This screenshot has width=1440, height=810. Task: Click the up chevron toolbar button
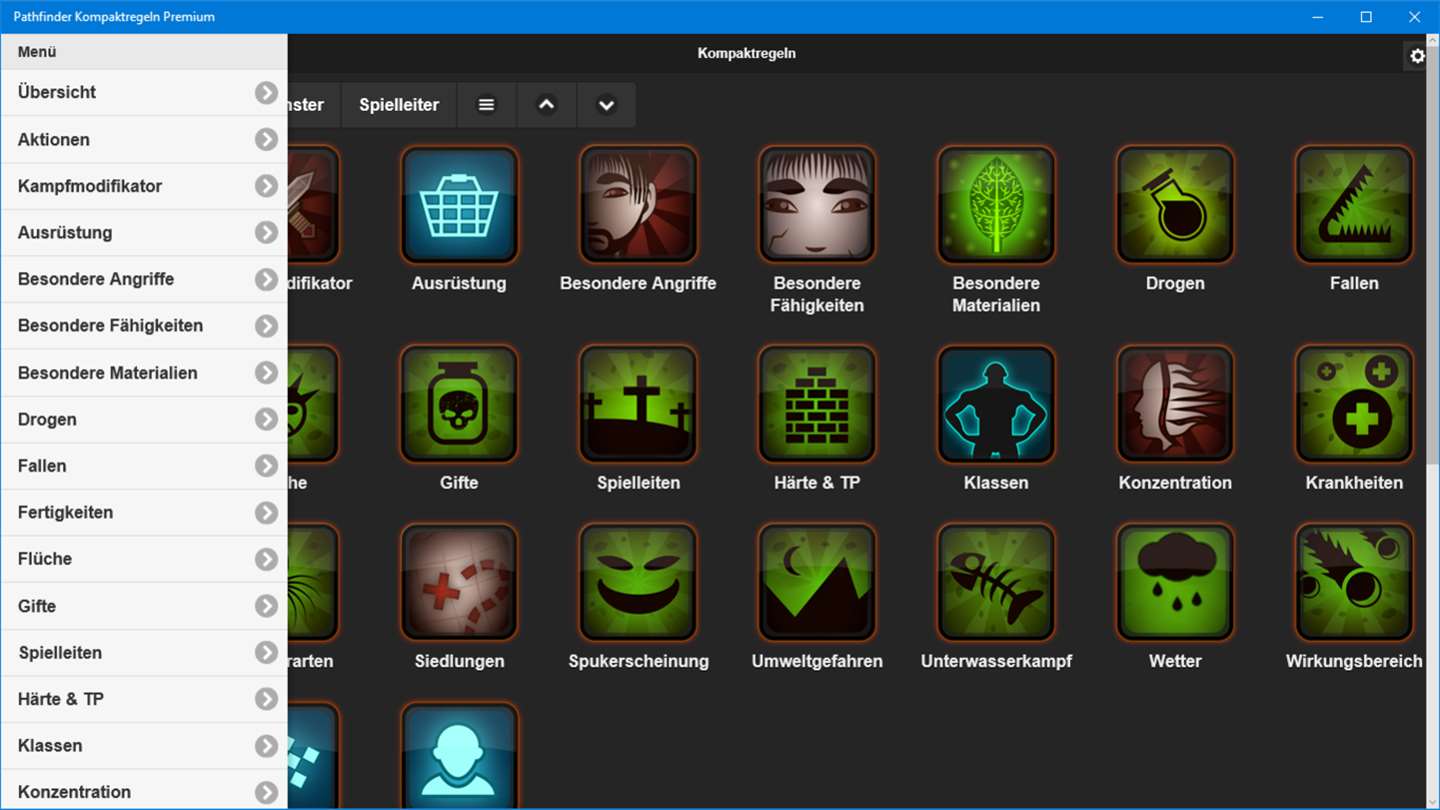[x=546, y=105]
